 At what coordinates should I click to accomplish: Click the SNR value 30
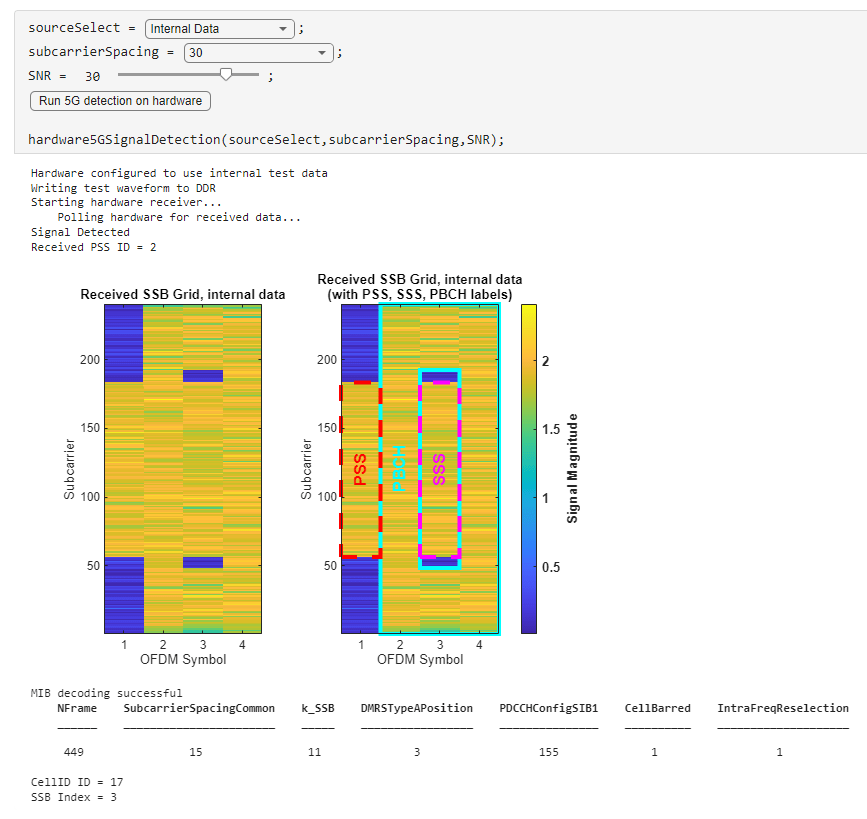(92, 76)
